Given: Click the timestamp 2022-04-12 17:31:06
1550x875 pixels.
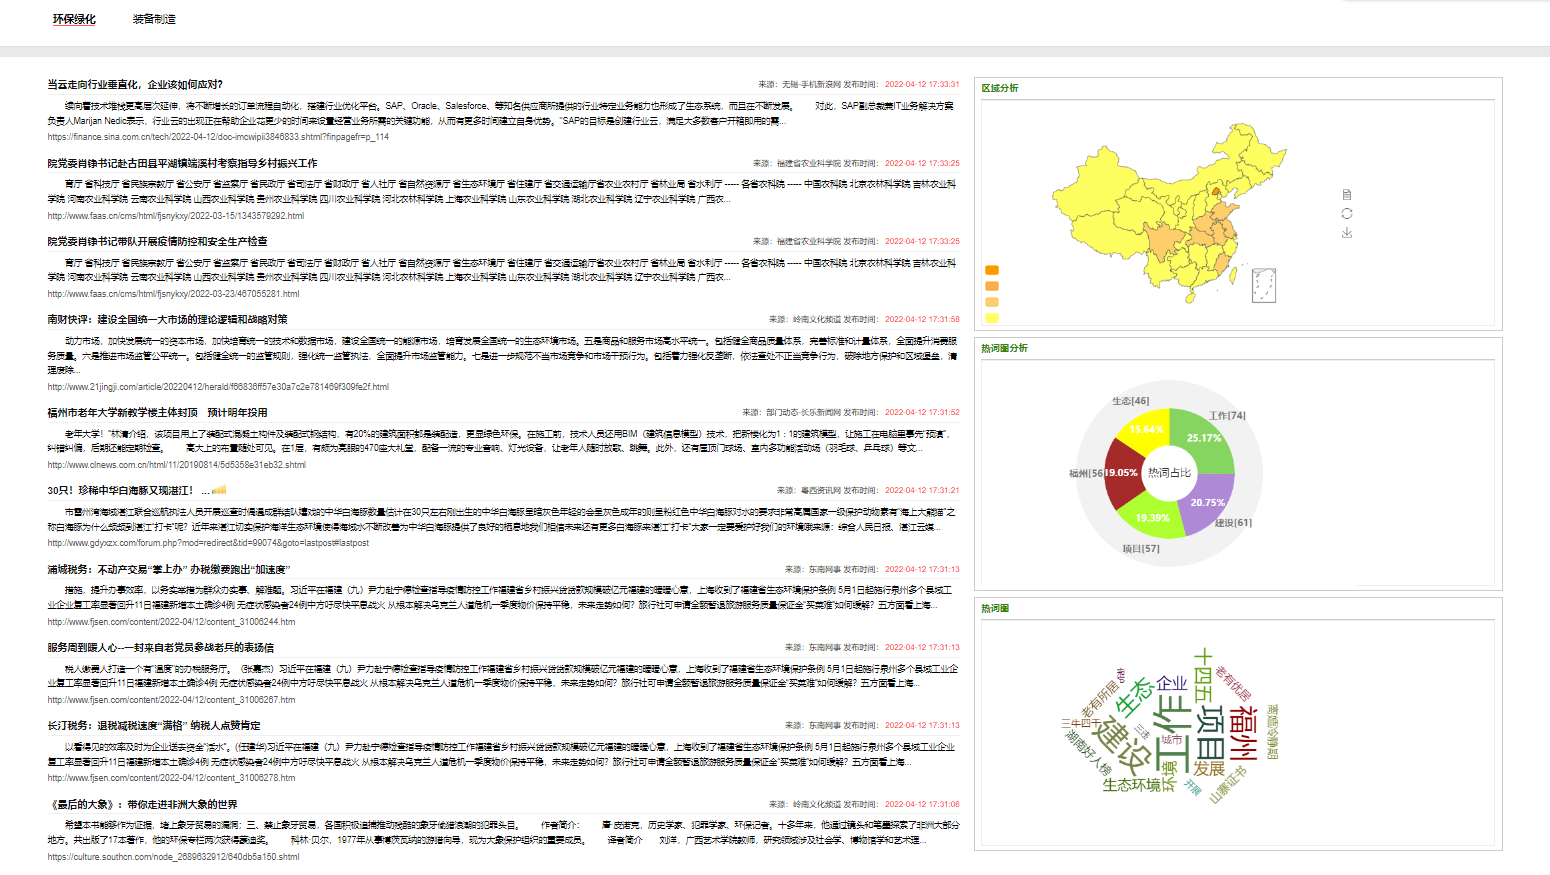Looking at the screenshot, I should click(x=922, y=804).
